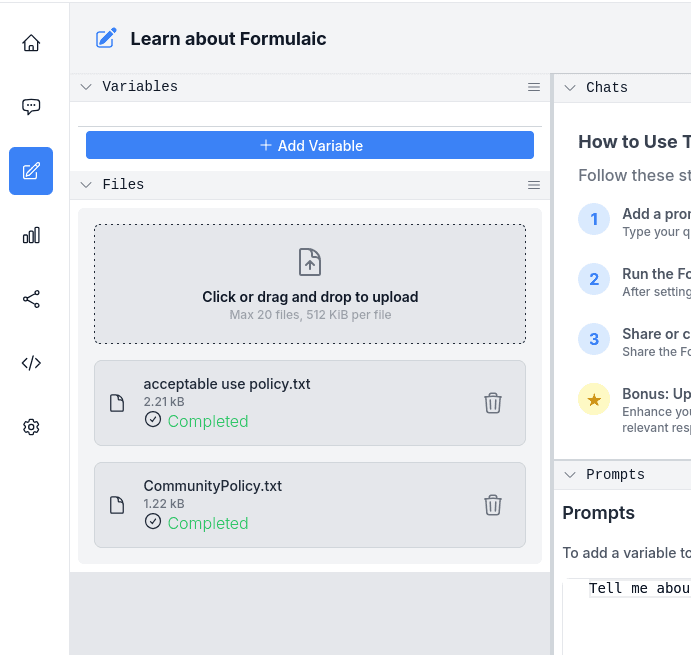Click the Variables section label
This screenshot has height=655, width=691.
pyautogui.click(x=140, y=86)
